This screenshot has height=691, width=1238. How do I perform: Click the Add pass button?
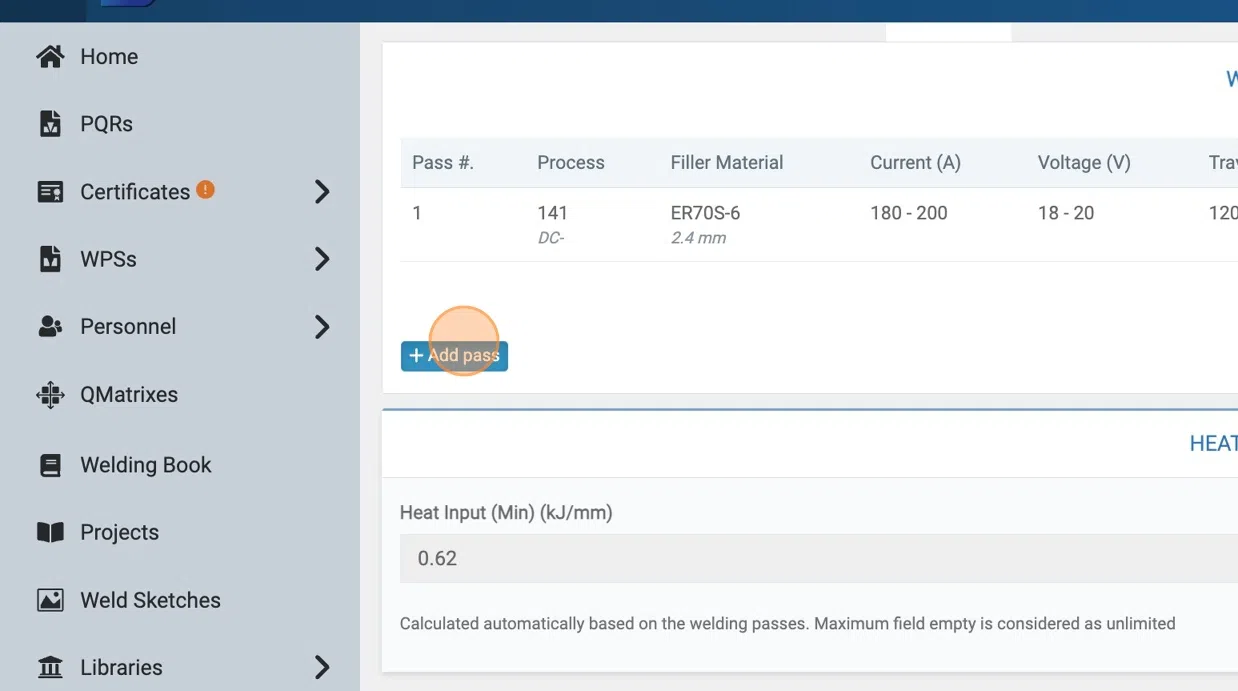(454, 356)
